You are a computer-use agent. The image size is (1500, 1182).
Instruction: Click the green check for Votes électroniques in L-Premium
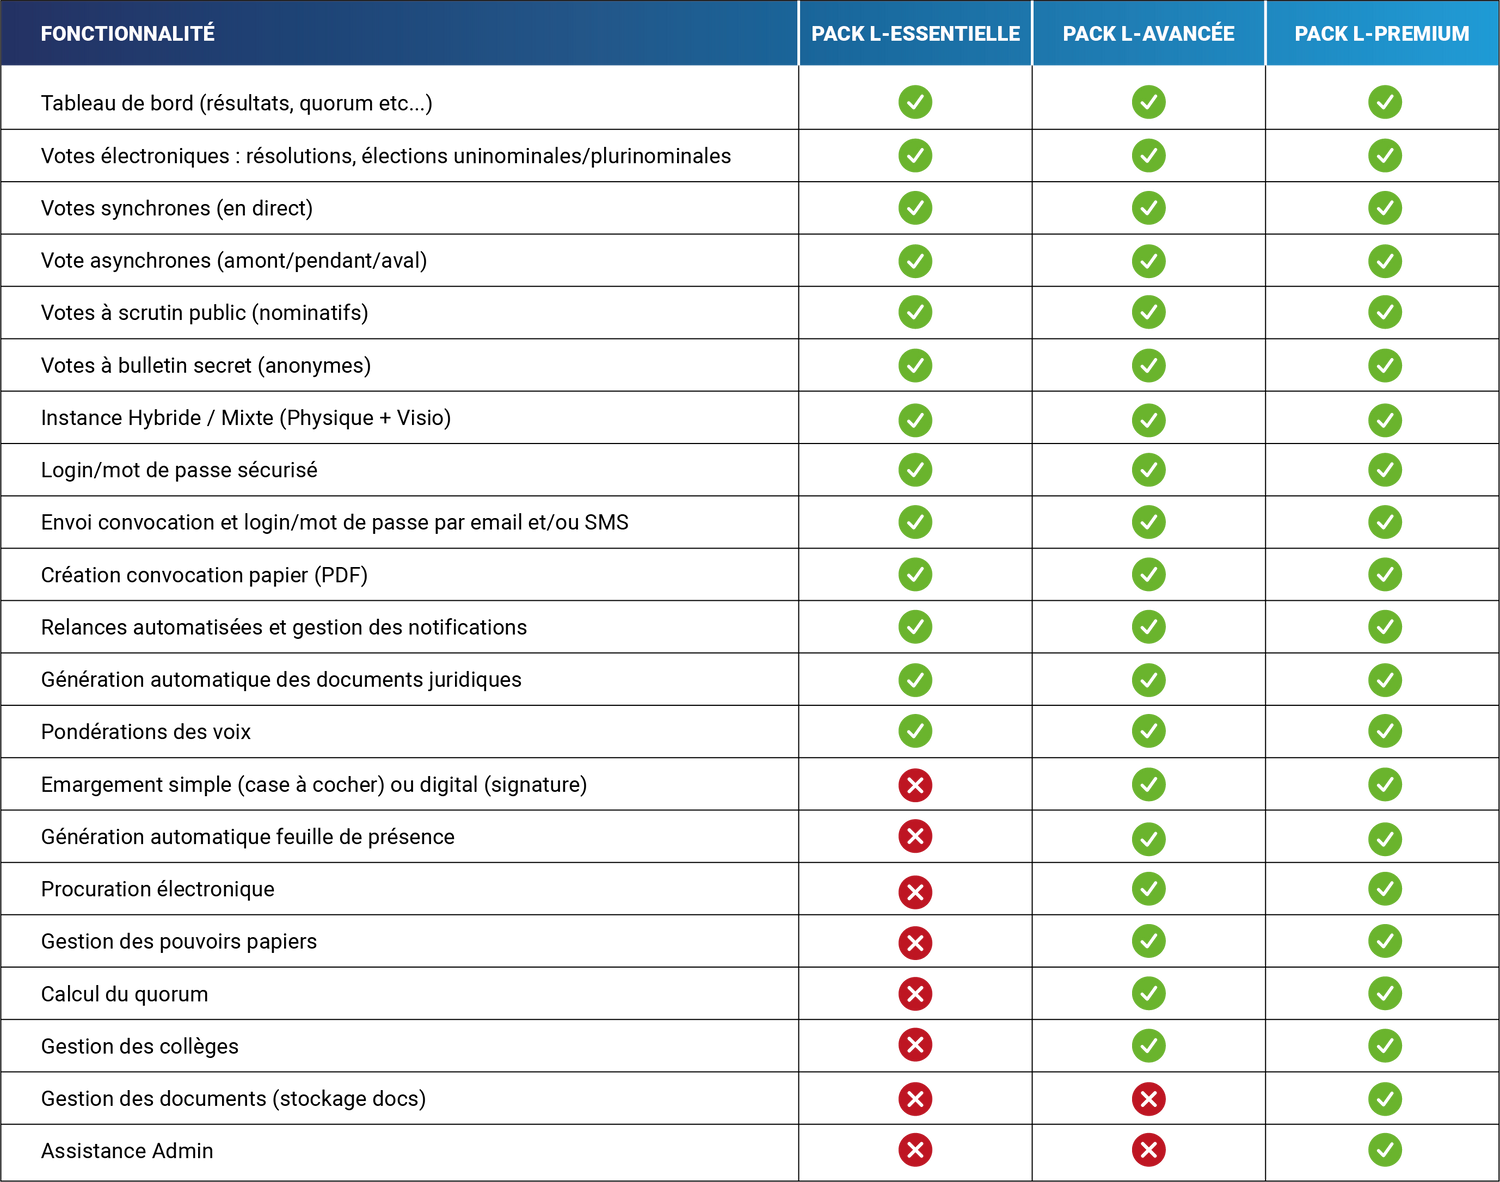[x=1385, y=155]
